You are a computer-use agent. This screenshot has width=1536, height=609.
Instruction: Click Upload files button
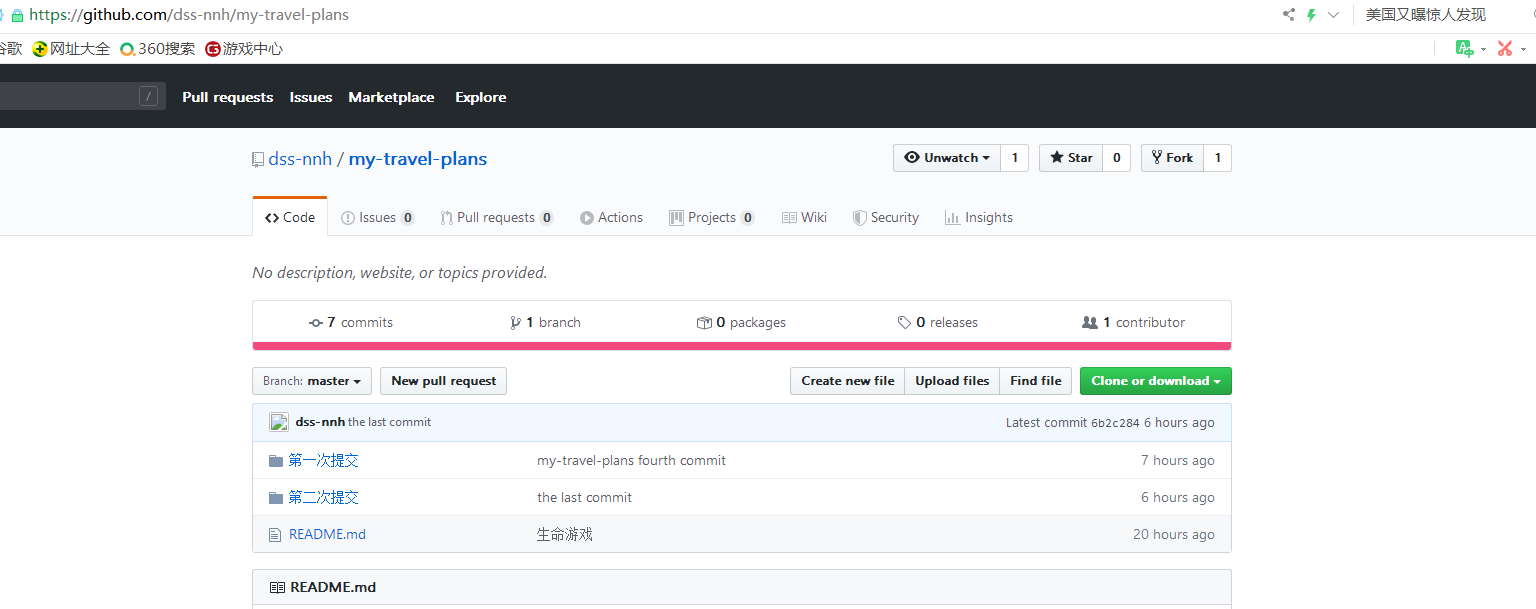point(952,381)
